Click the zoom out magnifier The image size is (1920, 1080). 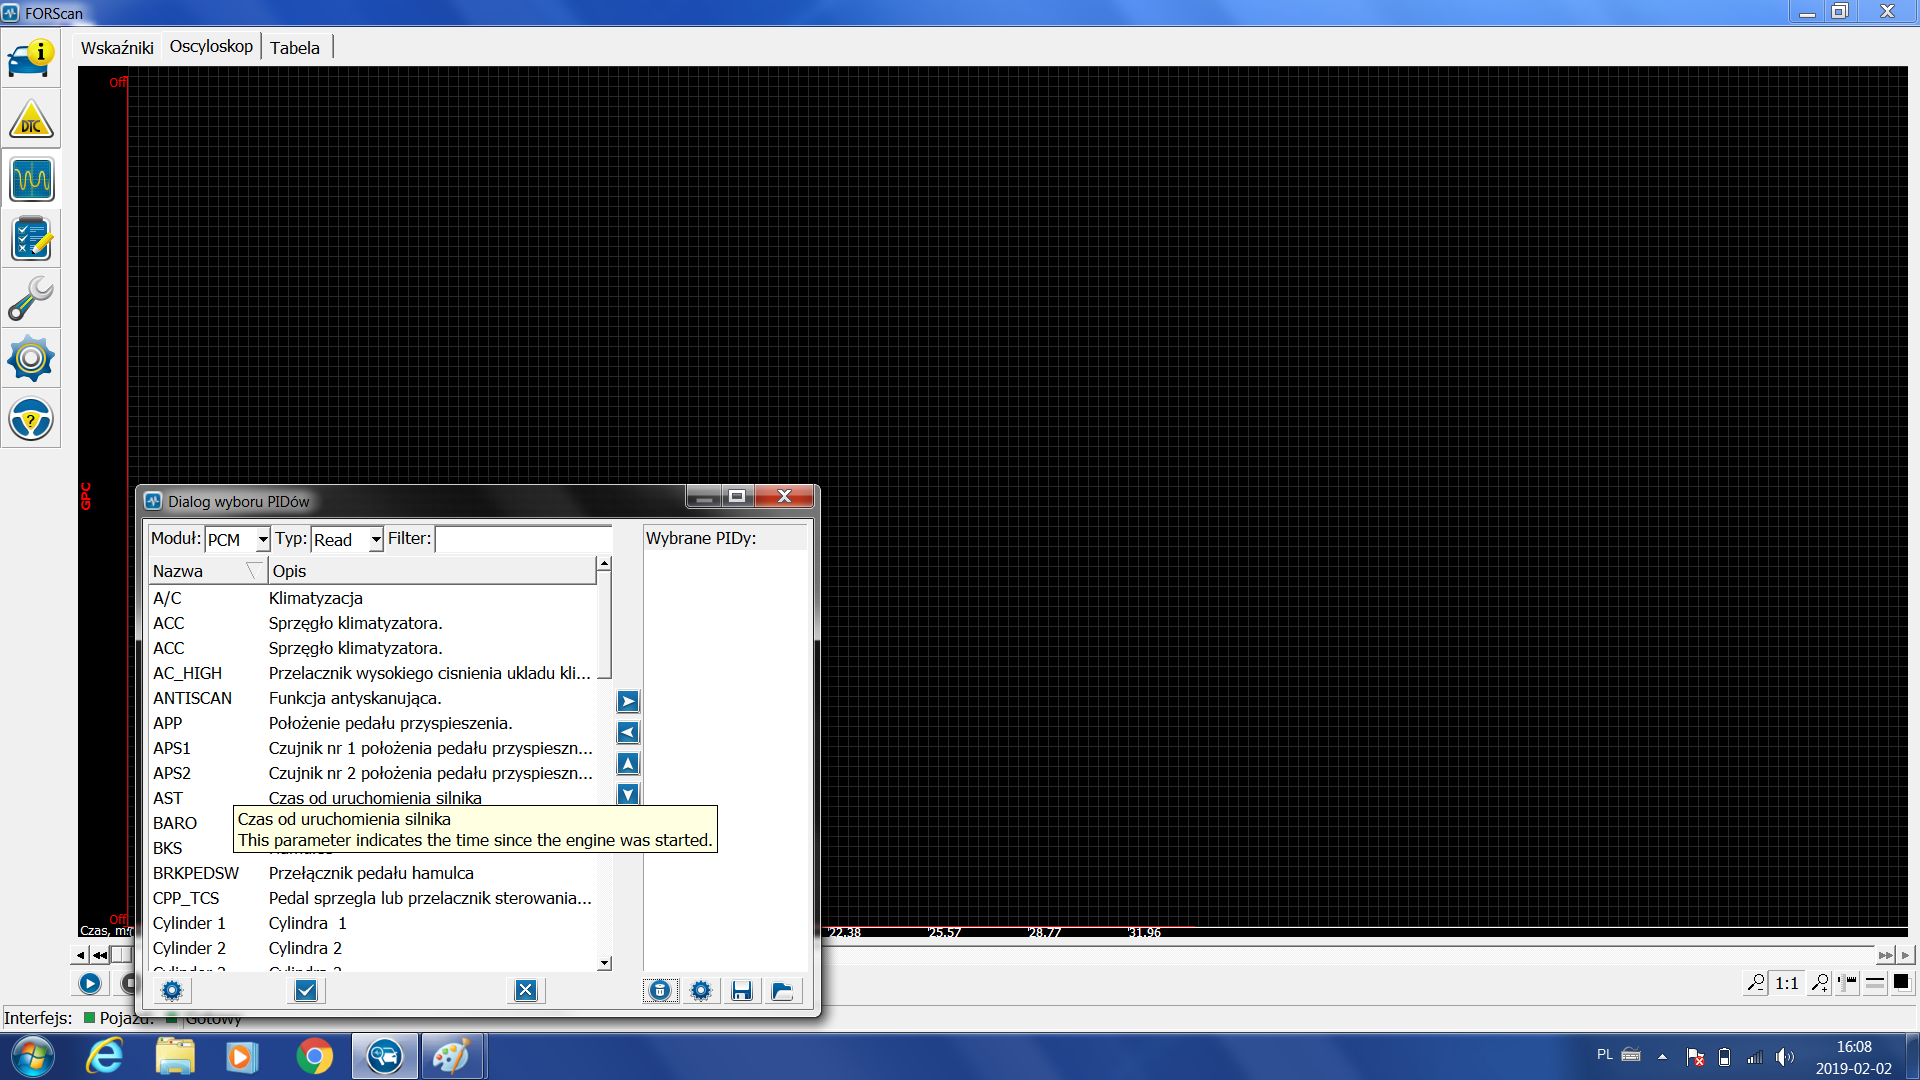point(1755,983)
